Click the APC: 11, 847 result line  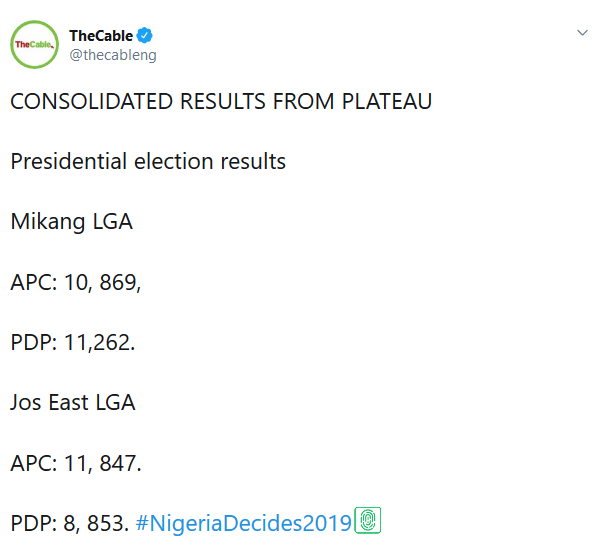[x=76, y=462]
